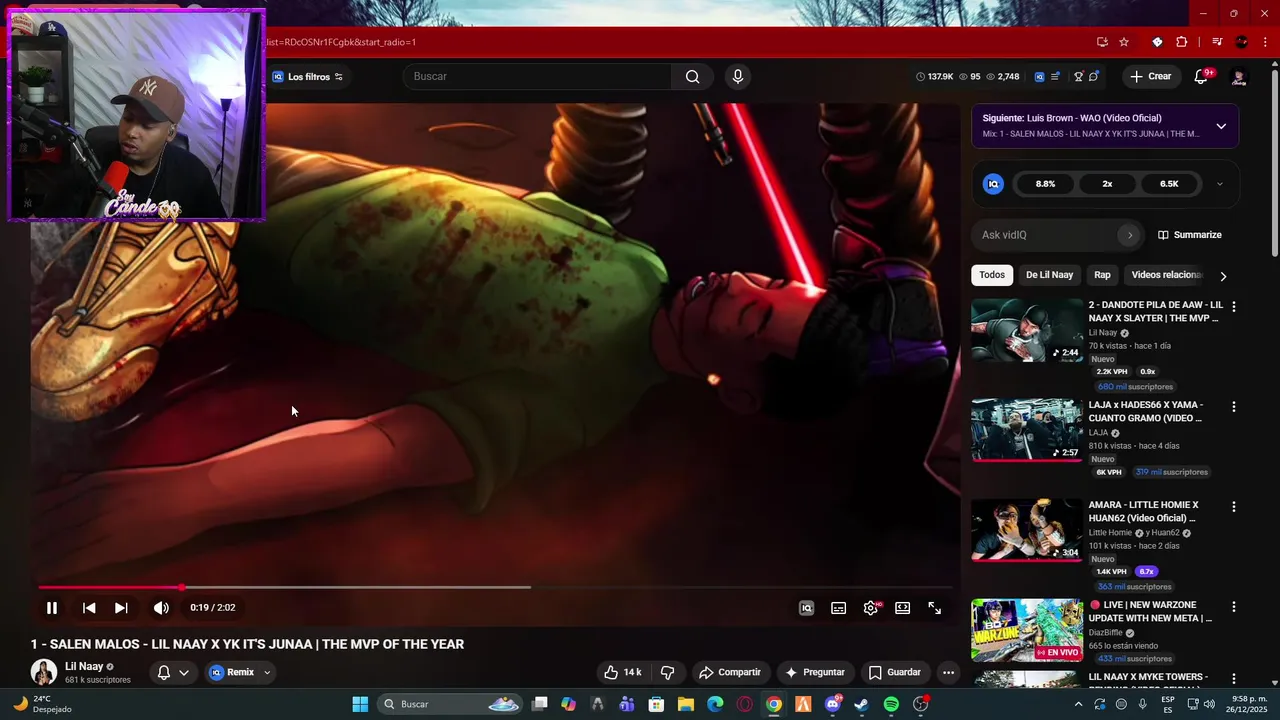Bookmark this page with star icon
This screenshot has width=1280, height=720.
1124,42
